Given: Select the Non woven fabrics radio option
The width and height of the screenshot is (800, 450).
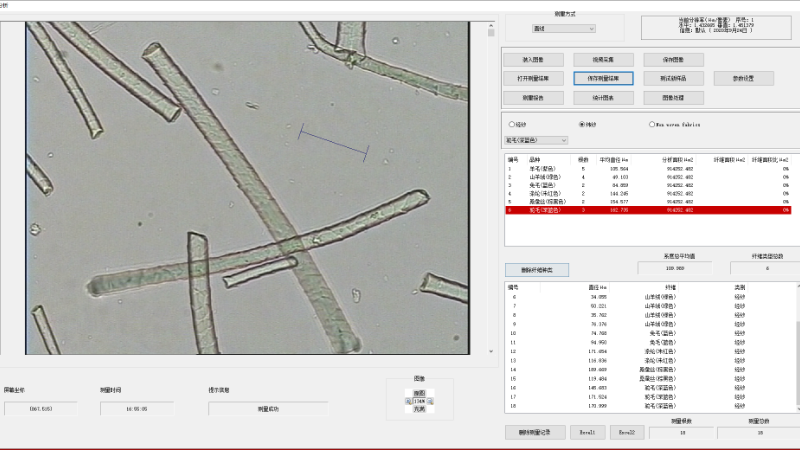Looking at the screenshot, I should pyautogui.click(x=652, y=124).
